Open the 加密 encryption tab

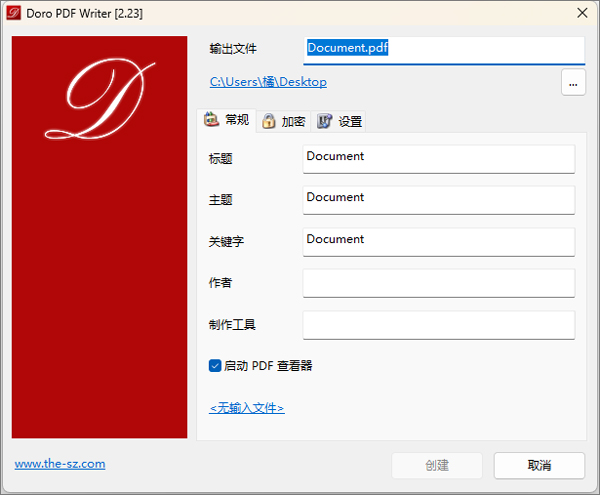coord(284,122)
